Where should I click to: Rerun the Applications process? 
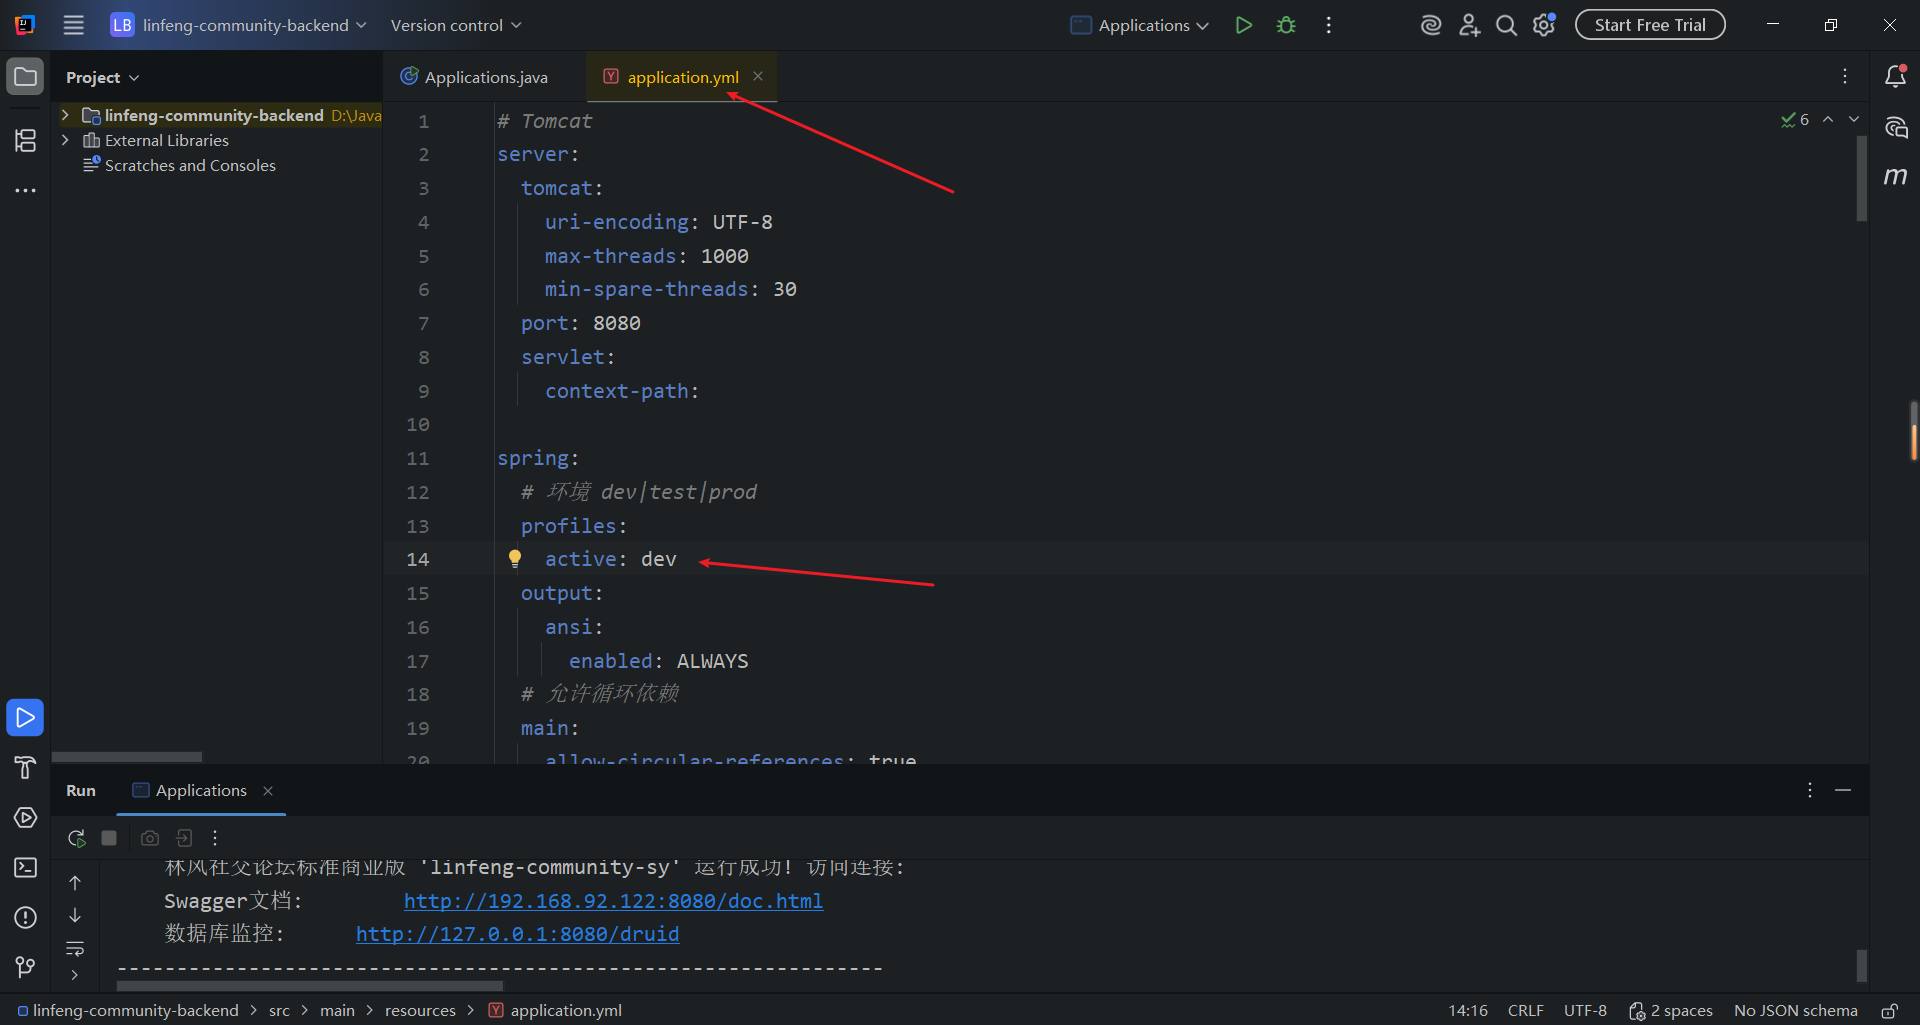click(x=76, y=838)
